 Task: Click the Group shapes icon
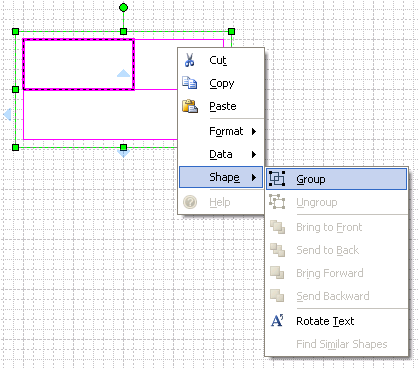click(x=277, y=178)
